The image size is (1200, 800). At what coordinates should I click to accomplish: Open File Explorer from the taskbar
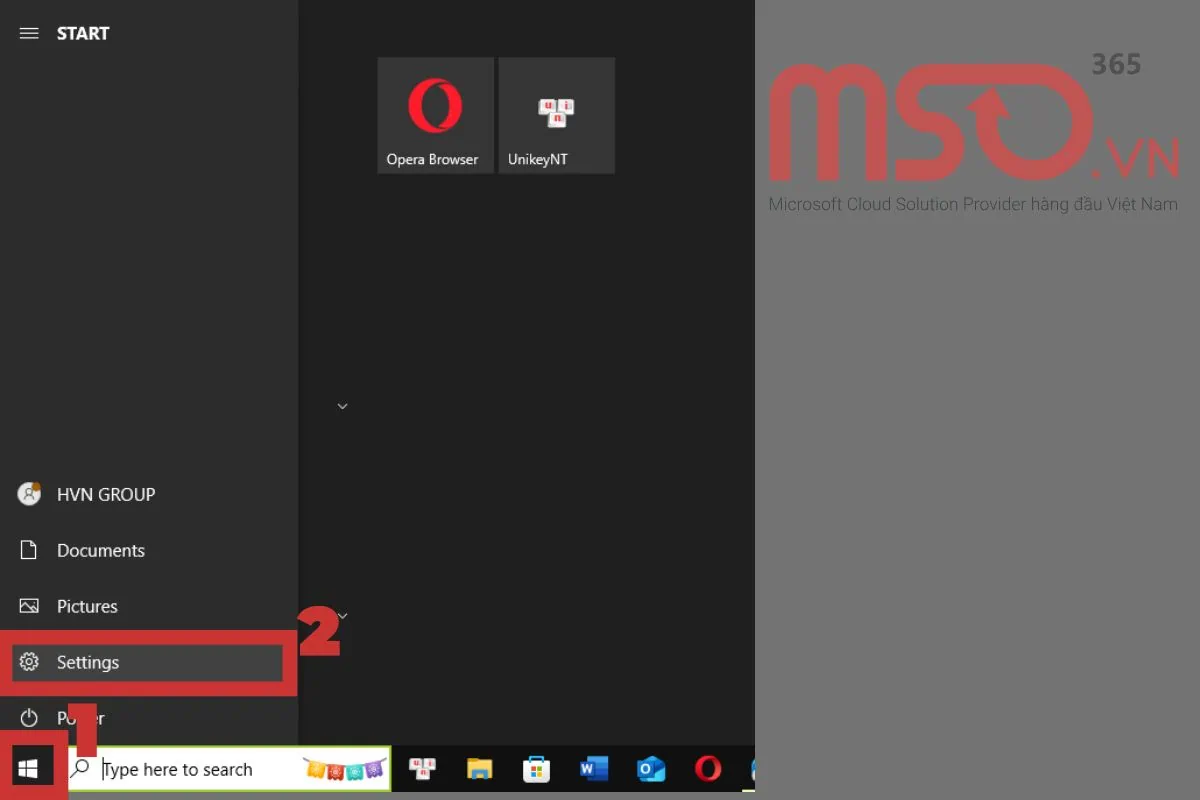(479, 769)
